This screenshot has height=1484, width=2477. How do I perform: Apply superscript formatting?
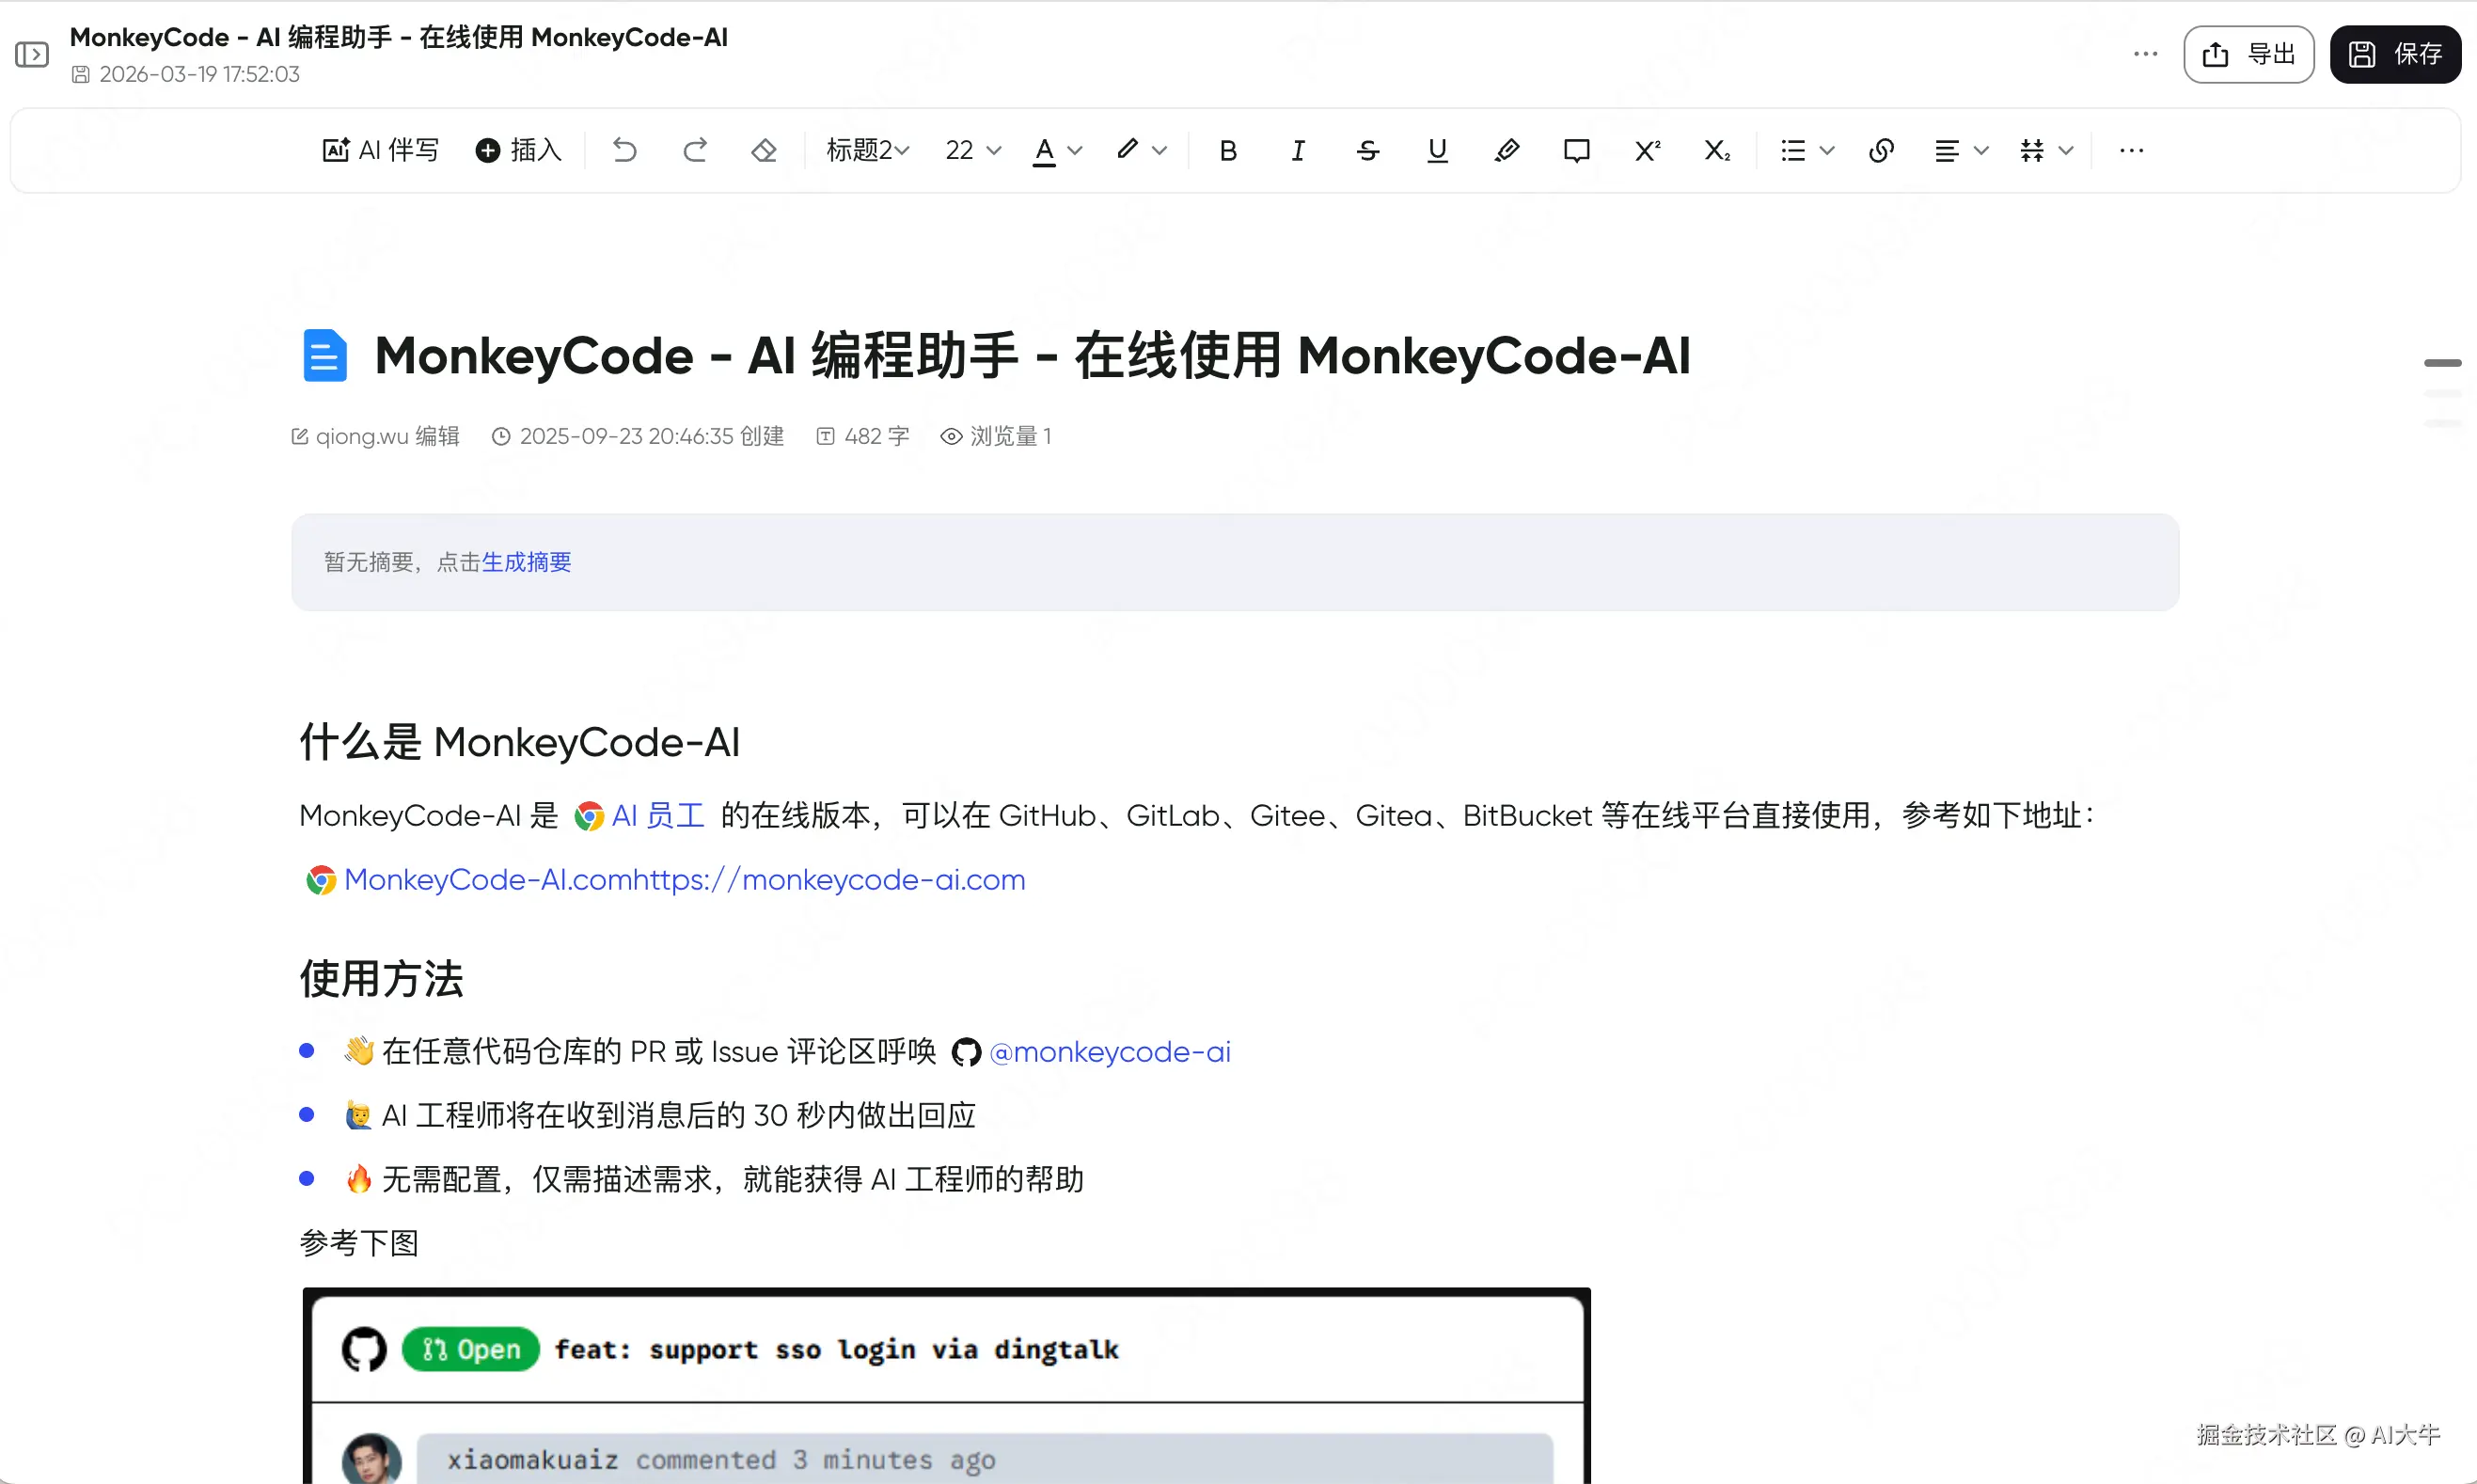(1646, 150)
